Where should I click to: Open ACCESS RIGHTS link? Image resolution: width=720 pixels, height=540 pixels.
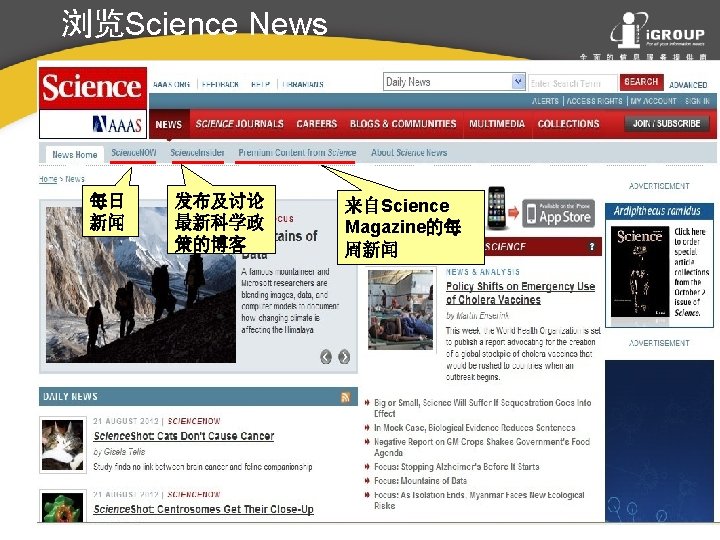[x=595, y=101]
